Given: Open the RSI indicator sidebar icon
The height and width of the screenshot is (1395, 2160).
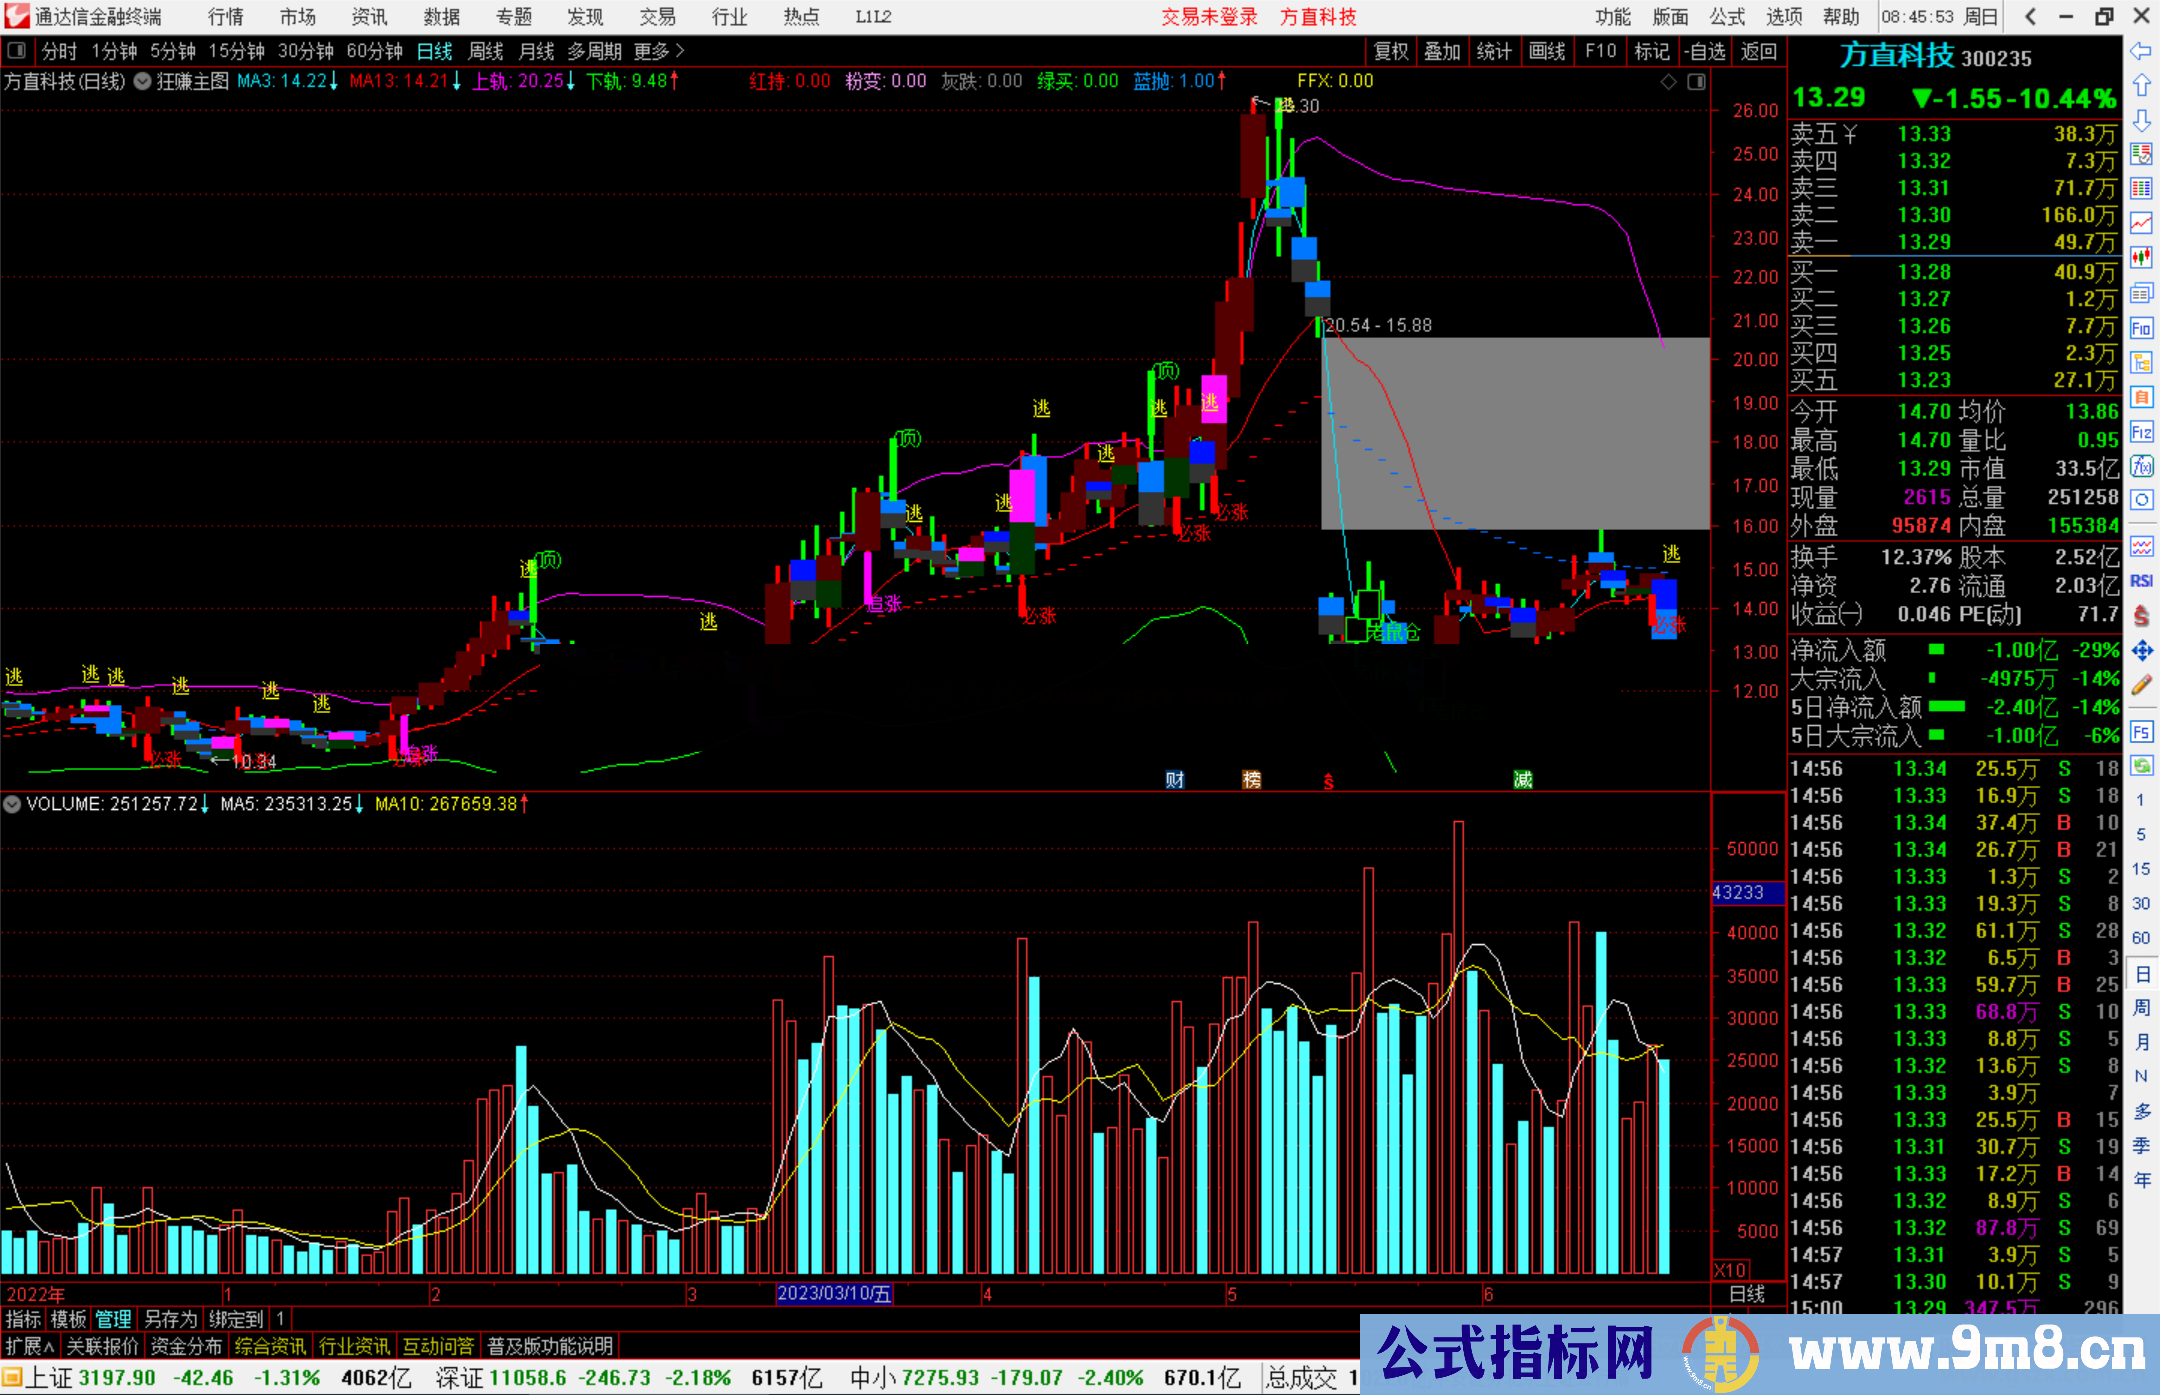Looking at the screenshot, I should point(2141,581).
